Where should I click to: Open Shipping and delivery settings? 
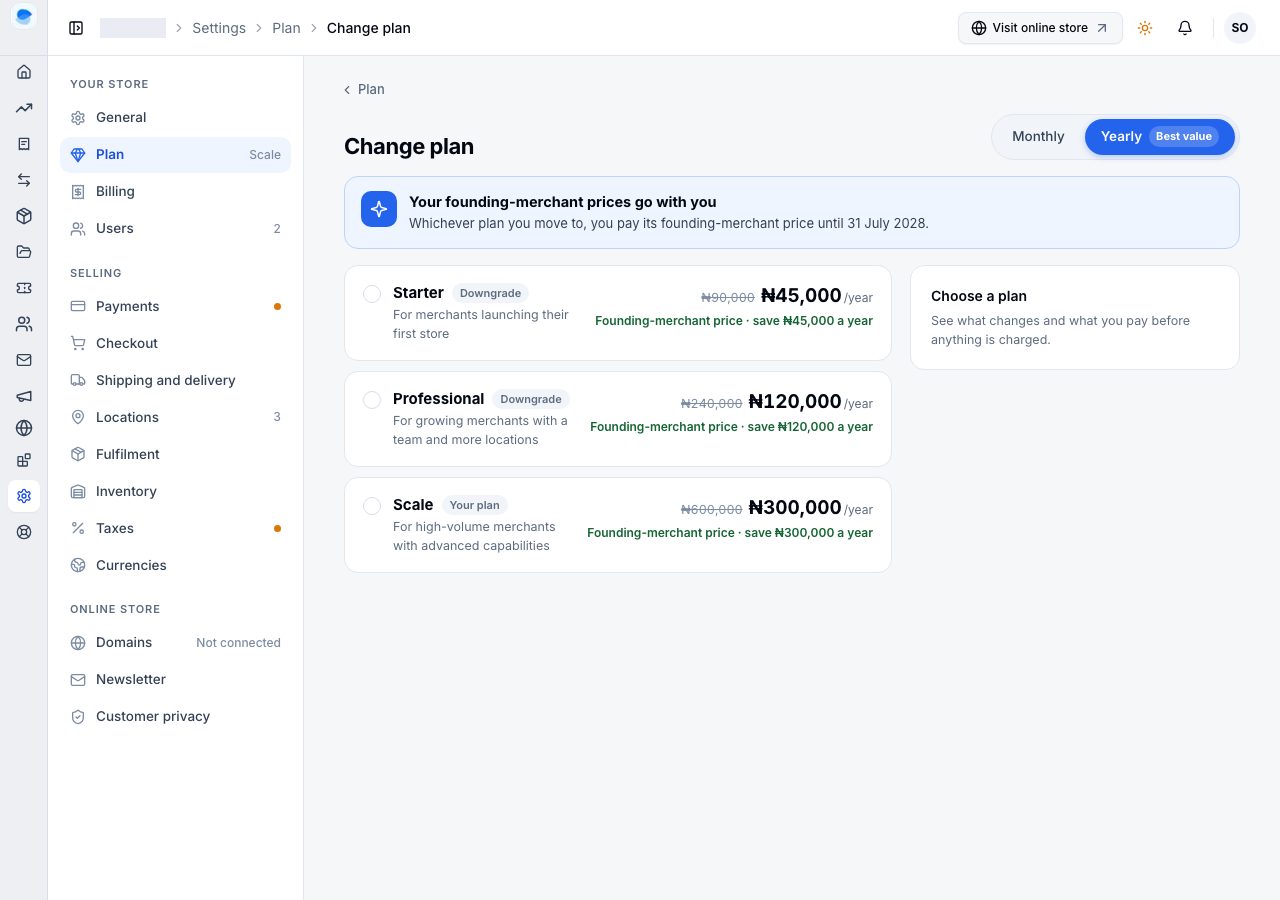[176, 381]
